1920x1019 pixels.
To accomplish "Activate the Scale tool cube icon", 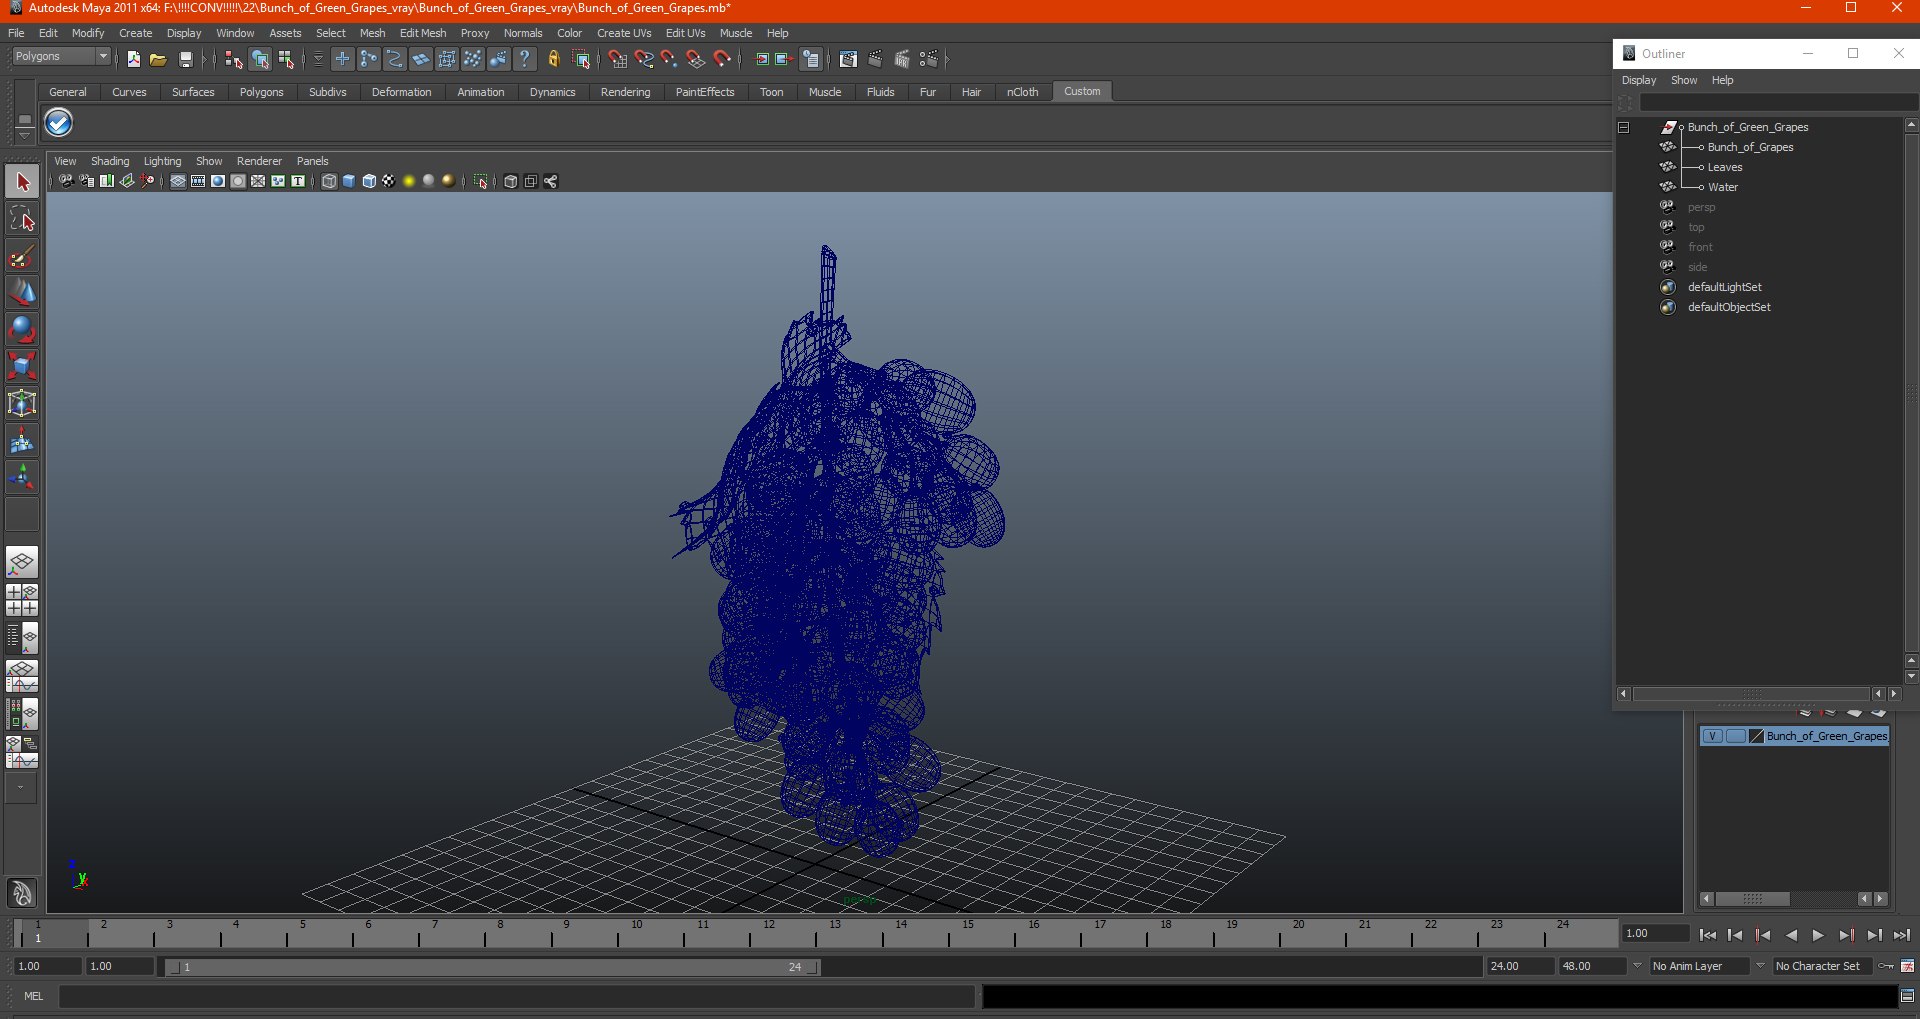I will tap(22, 366).
